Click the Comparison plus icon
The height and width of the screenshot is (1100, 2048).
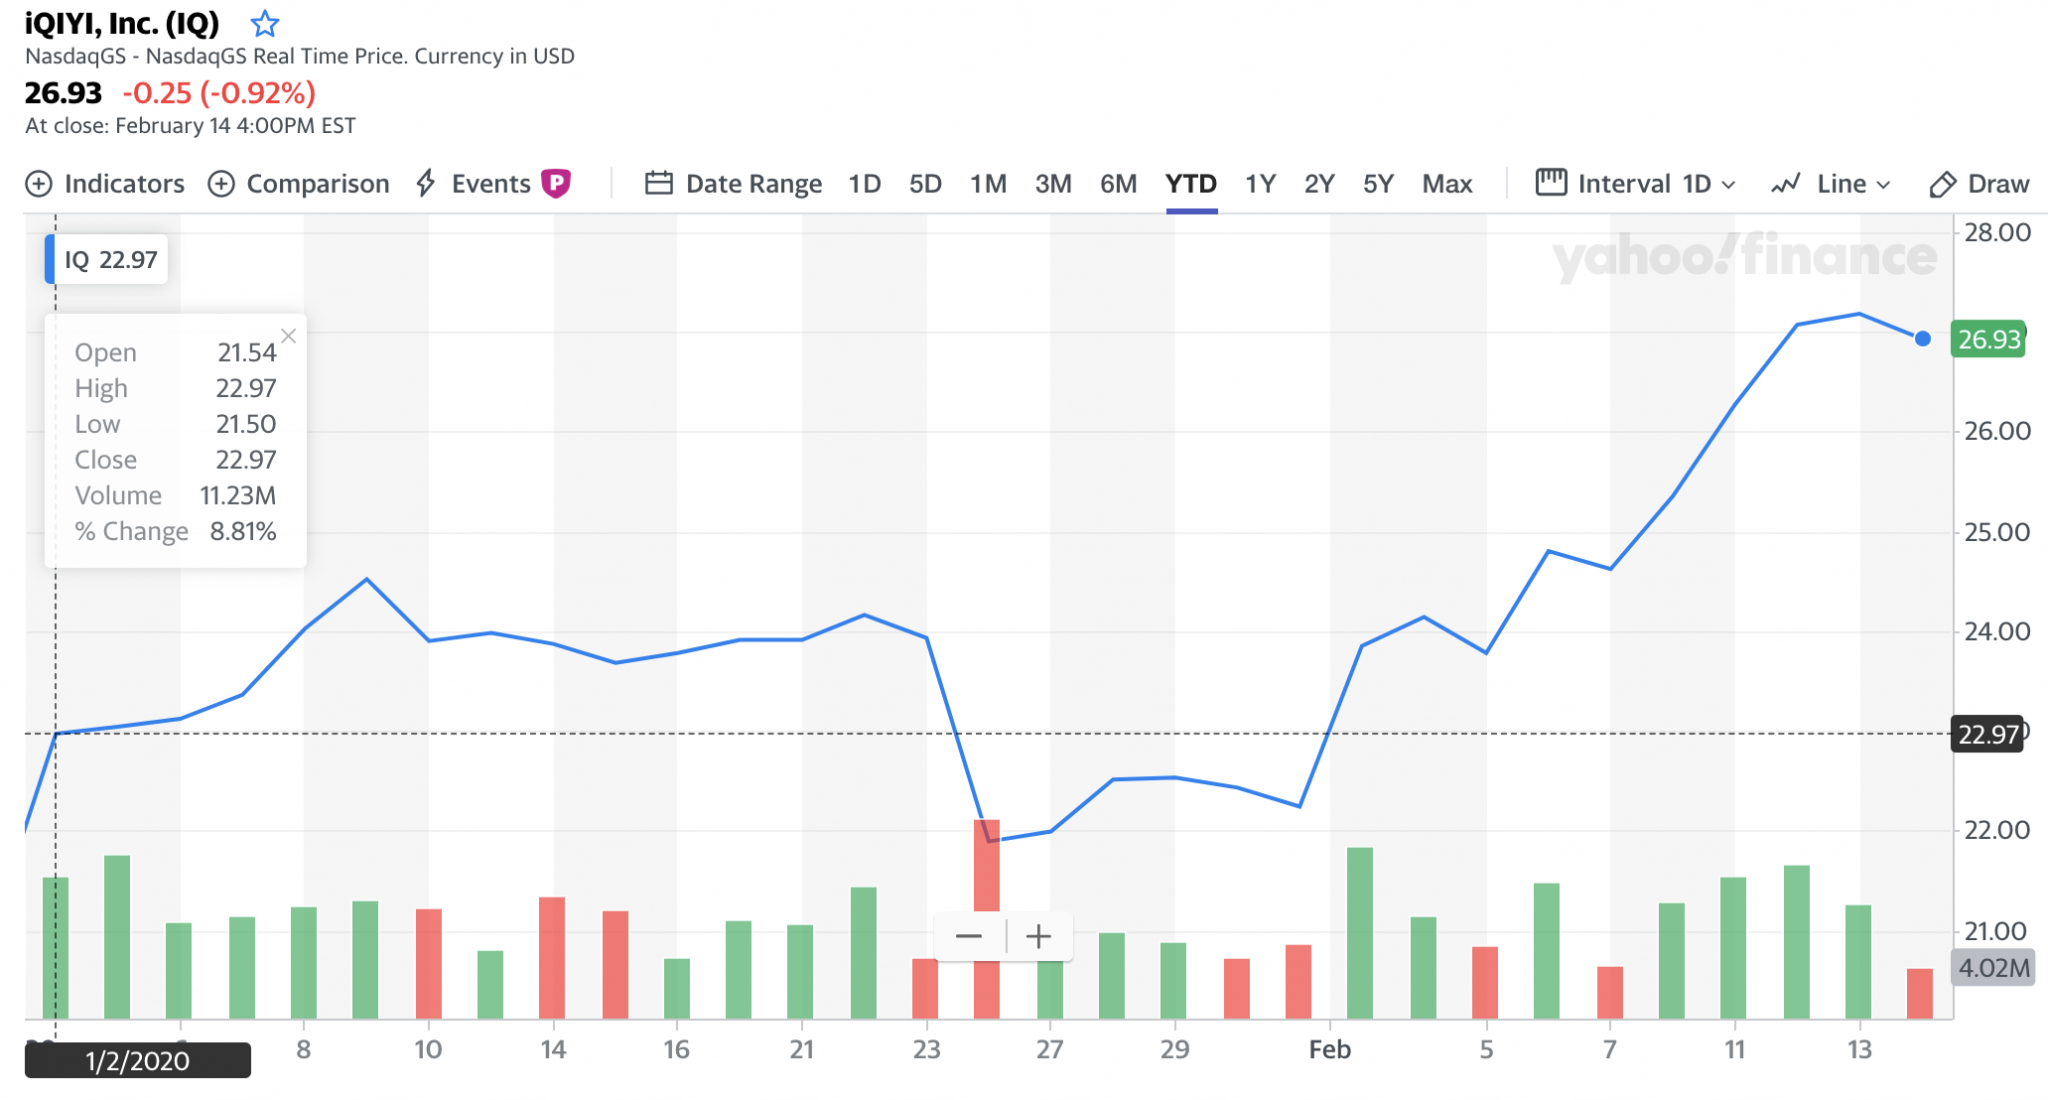(x=221, y=184)
